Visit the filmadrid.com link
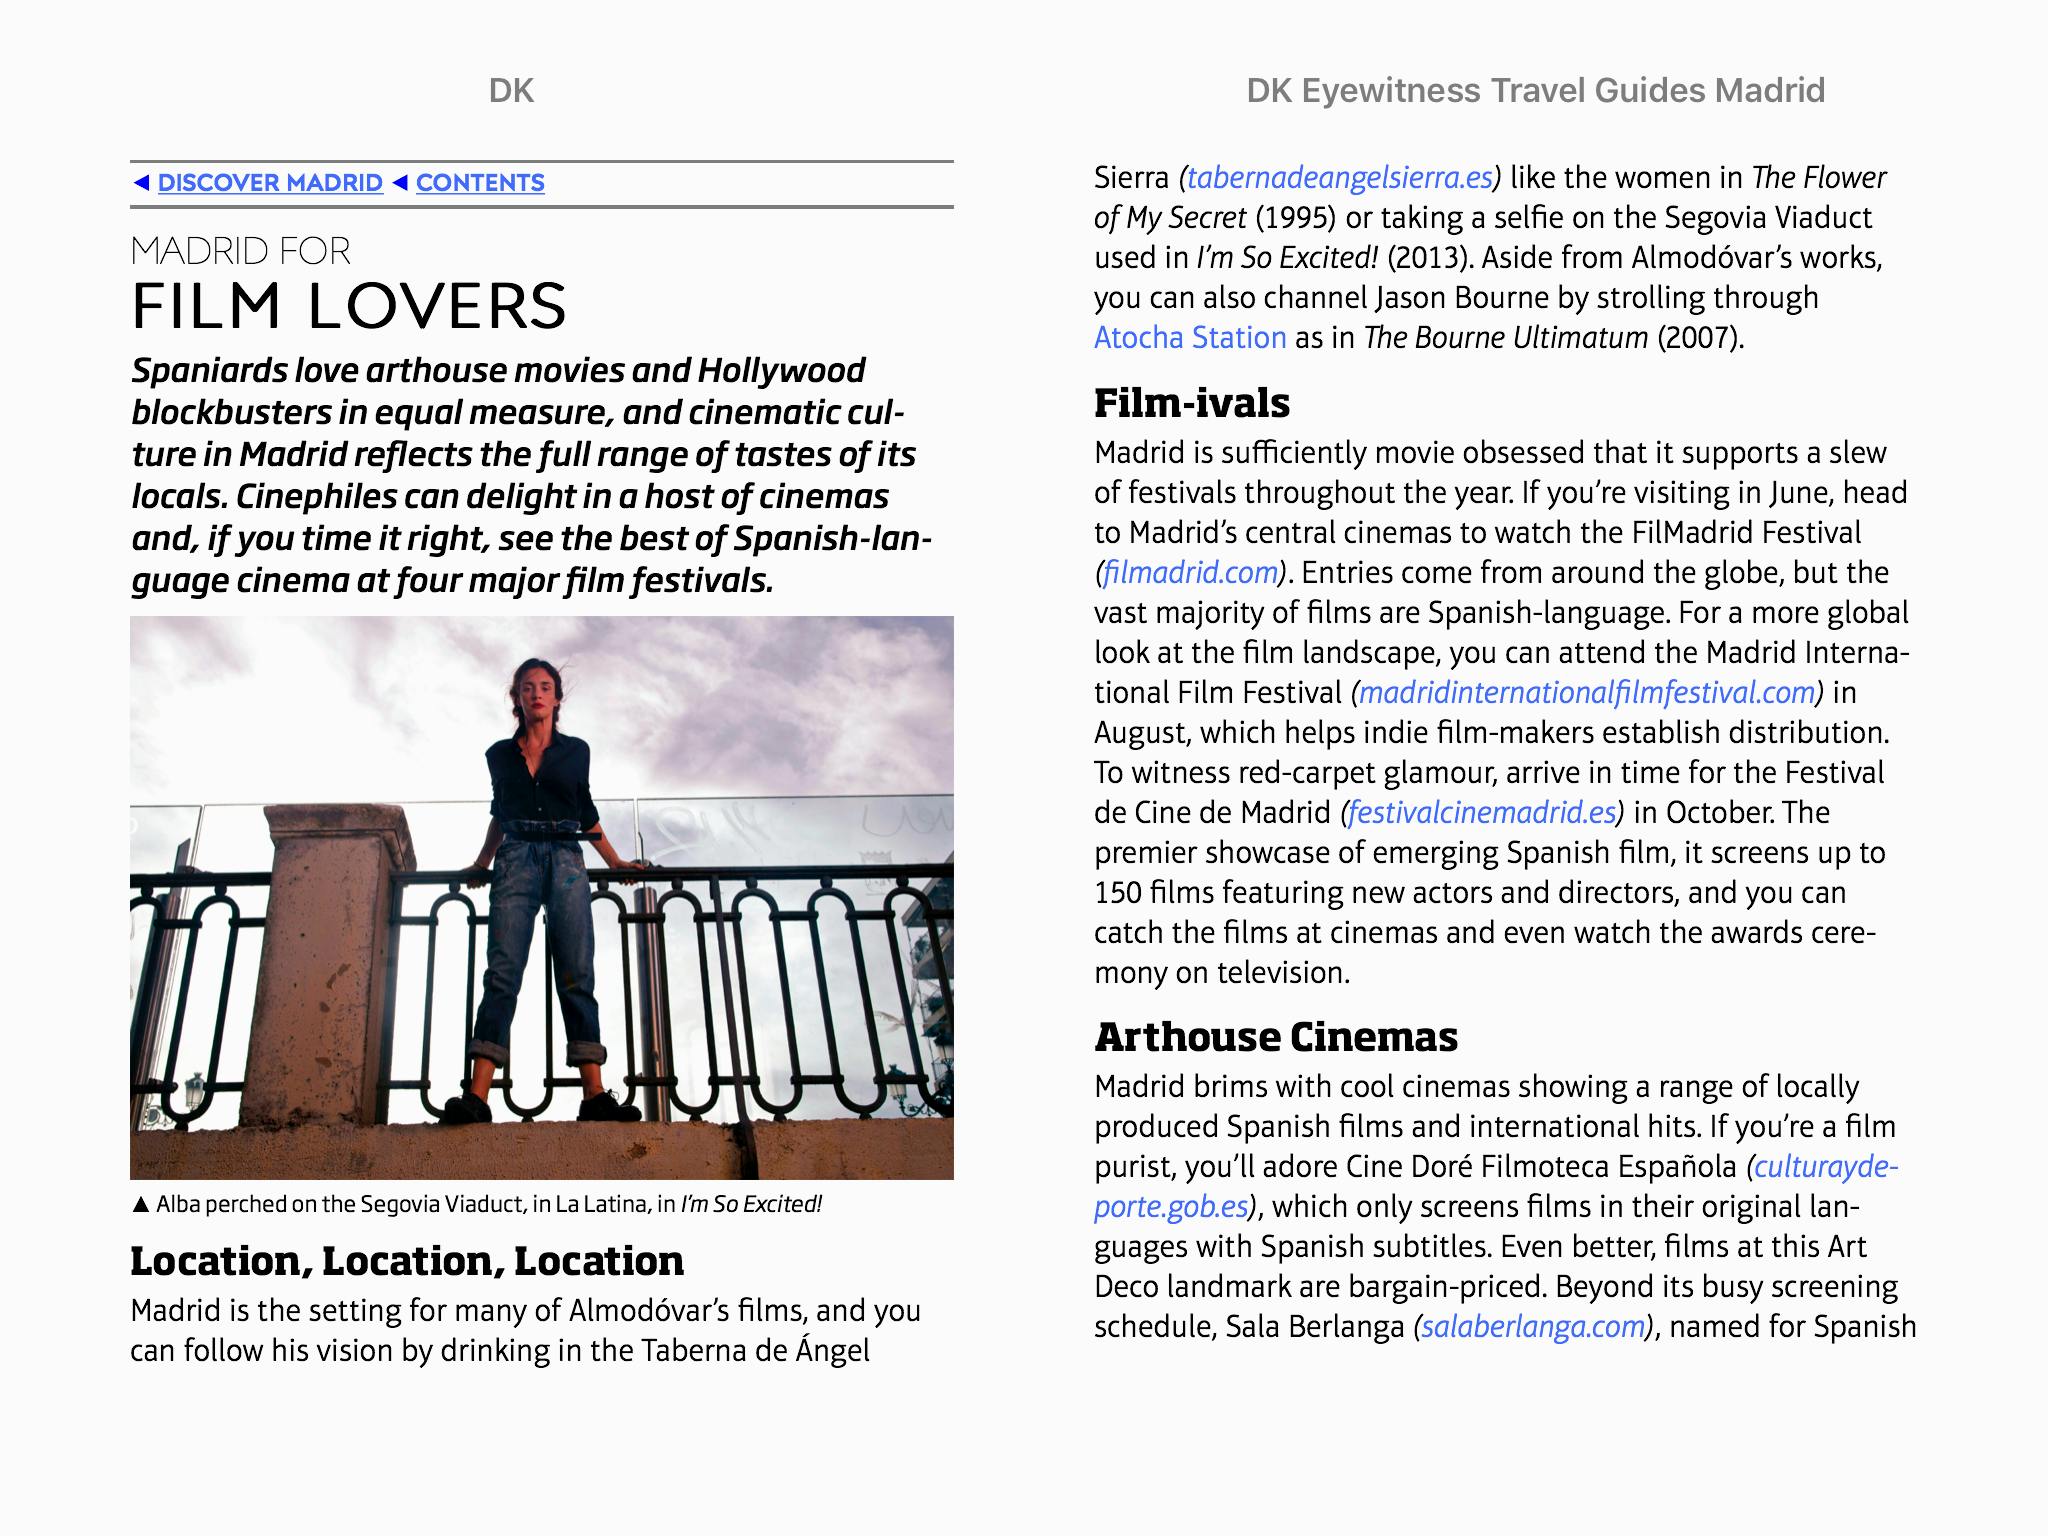 click(1190, 573)
